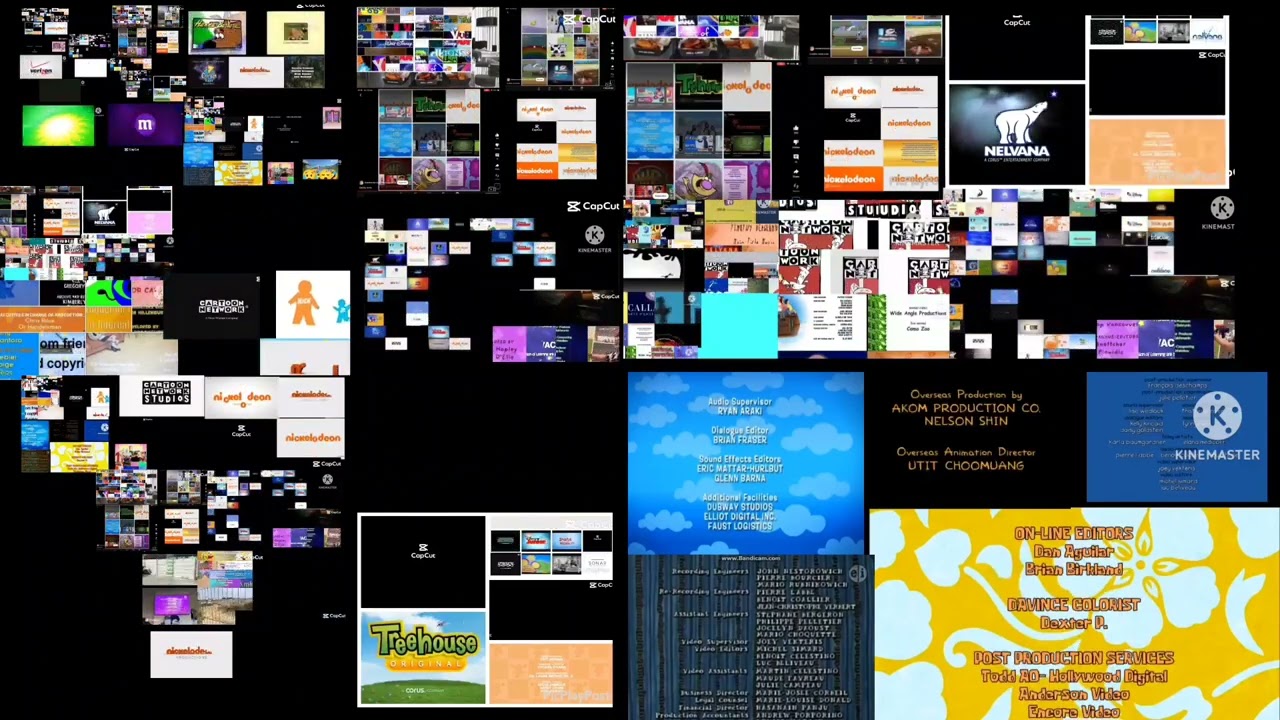1280x720 pixels.
Task: Select the "BRIAN FRASER" credit name
Action: (x=740, y=440)
